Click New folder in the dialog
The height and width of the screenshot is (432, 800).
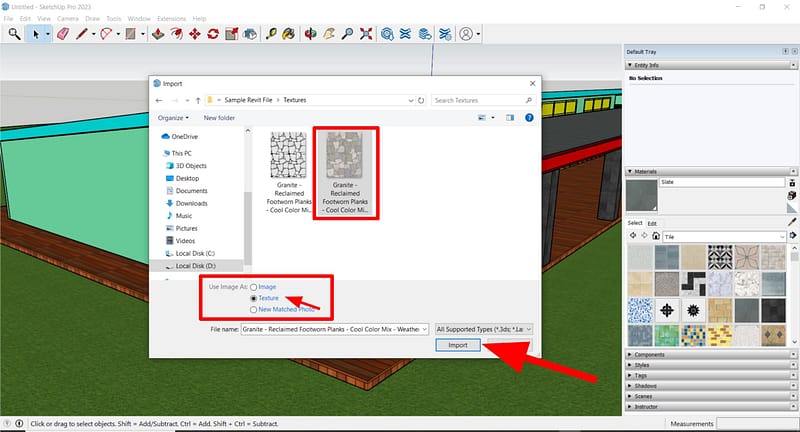coord(219,118)
